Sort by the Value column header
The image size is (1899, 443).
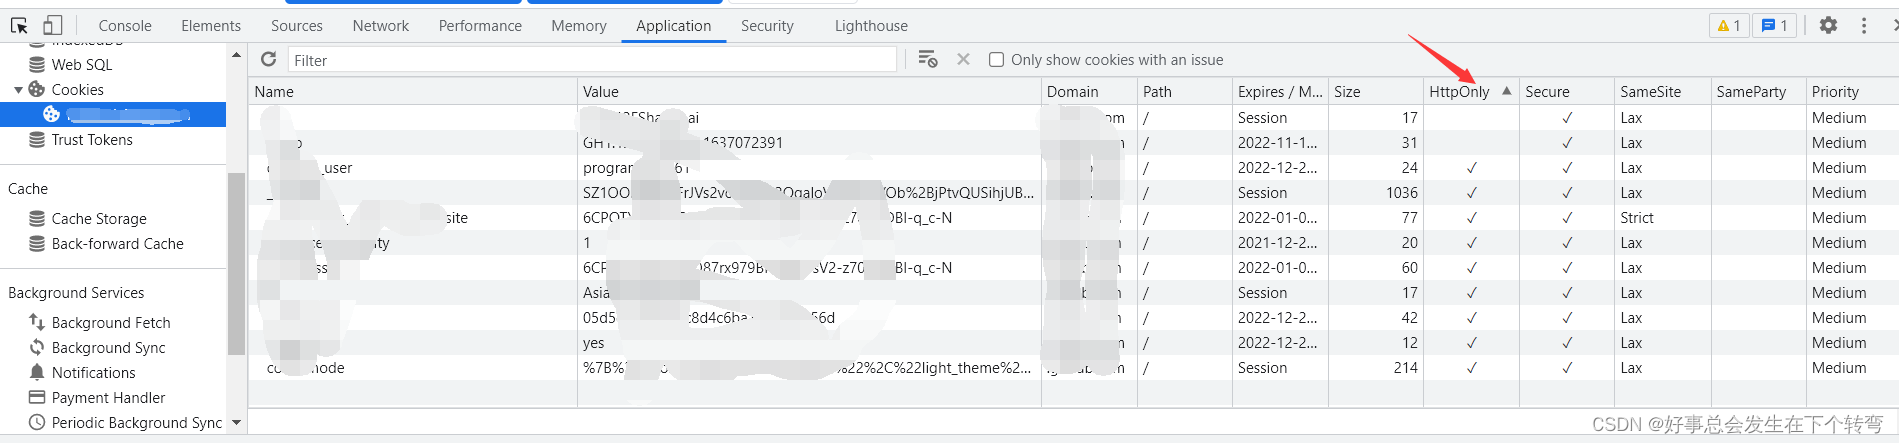click(x=809, y=91)
